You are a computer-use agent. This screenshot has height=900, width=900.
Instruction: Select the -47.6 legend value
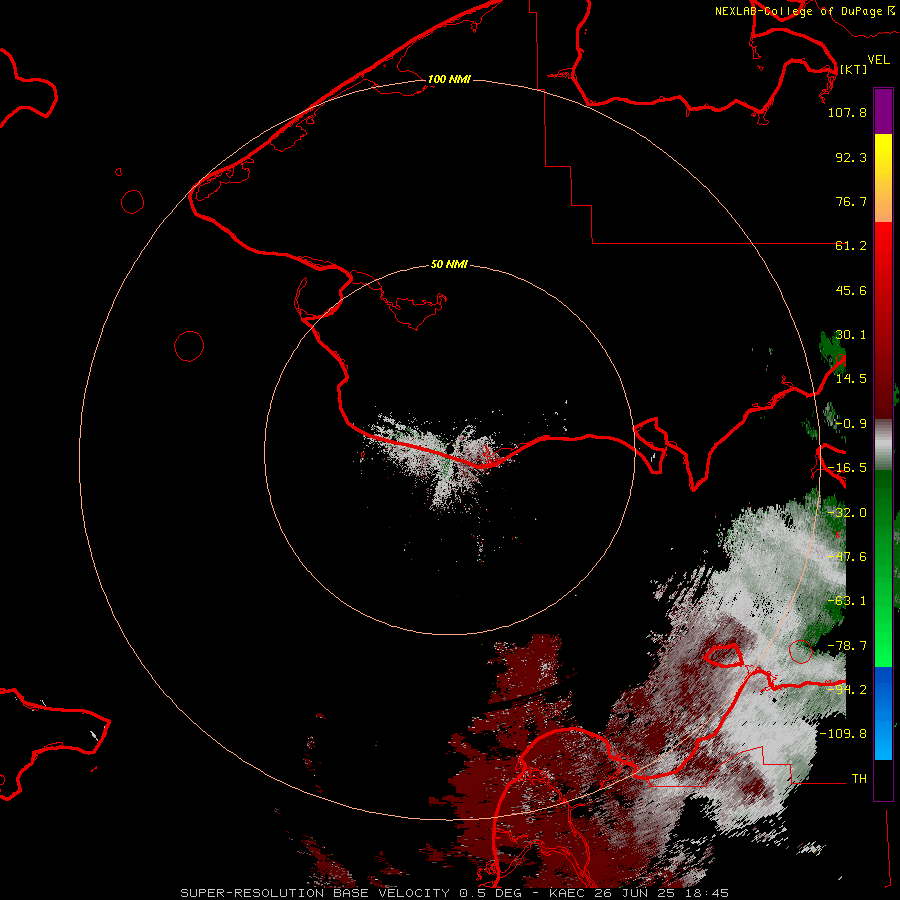click(847, 557)
